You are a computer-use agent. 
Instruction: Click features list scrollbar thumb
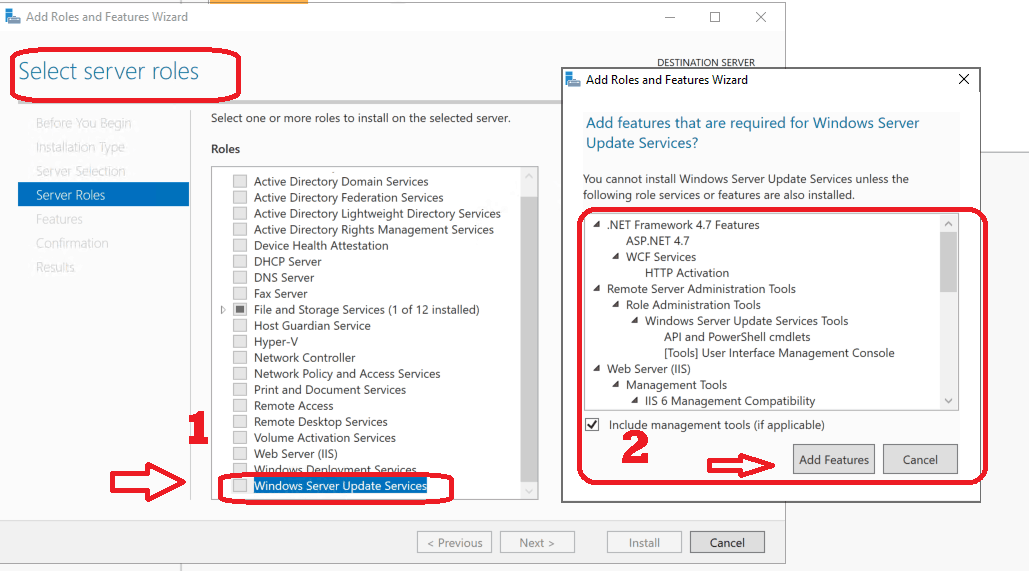pyautogui.click(x=948, y=262)
